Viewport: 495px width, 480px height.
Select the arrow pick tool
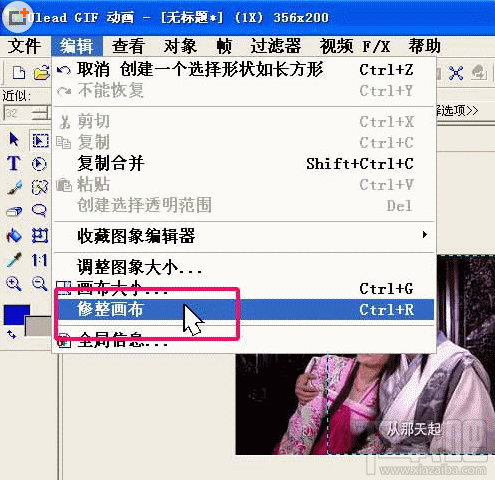coord(14,140)
